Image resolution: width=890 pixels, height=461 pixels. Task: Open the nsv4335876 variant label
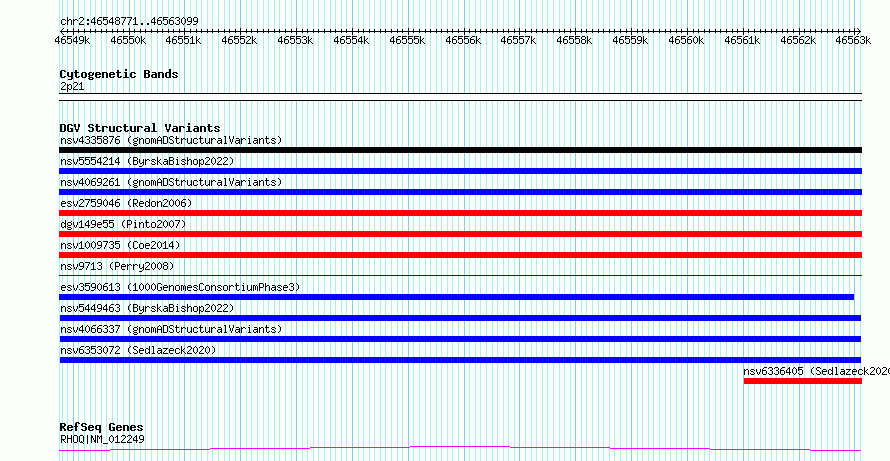tap(171, 140)
